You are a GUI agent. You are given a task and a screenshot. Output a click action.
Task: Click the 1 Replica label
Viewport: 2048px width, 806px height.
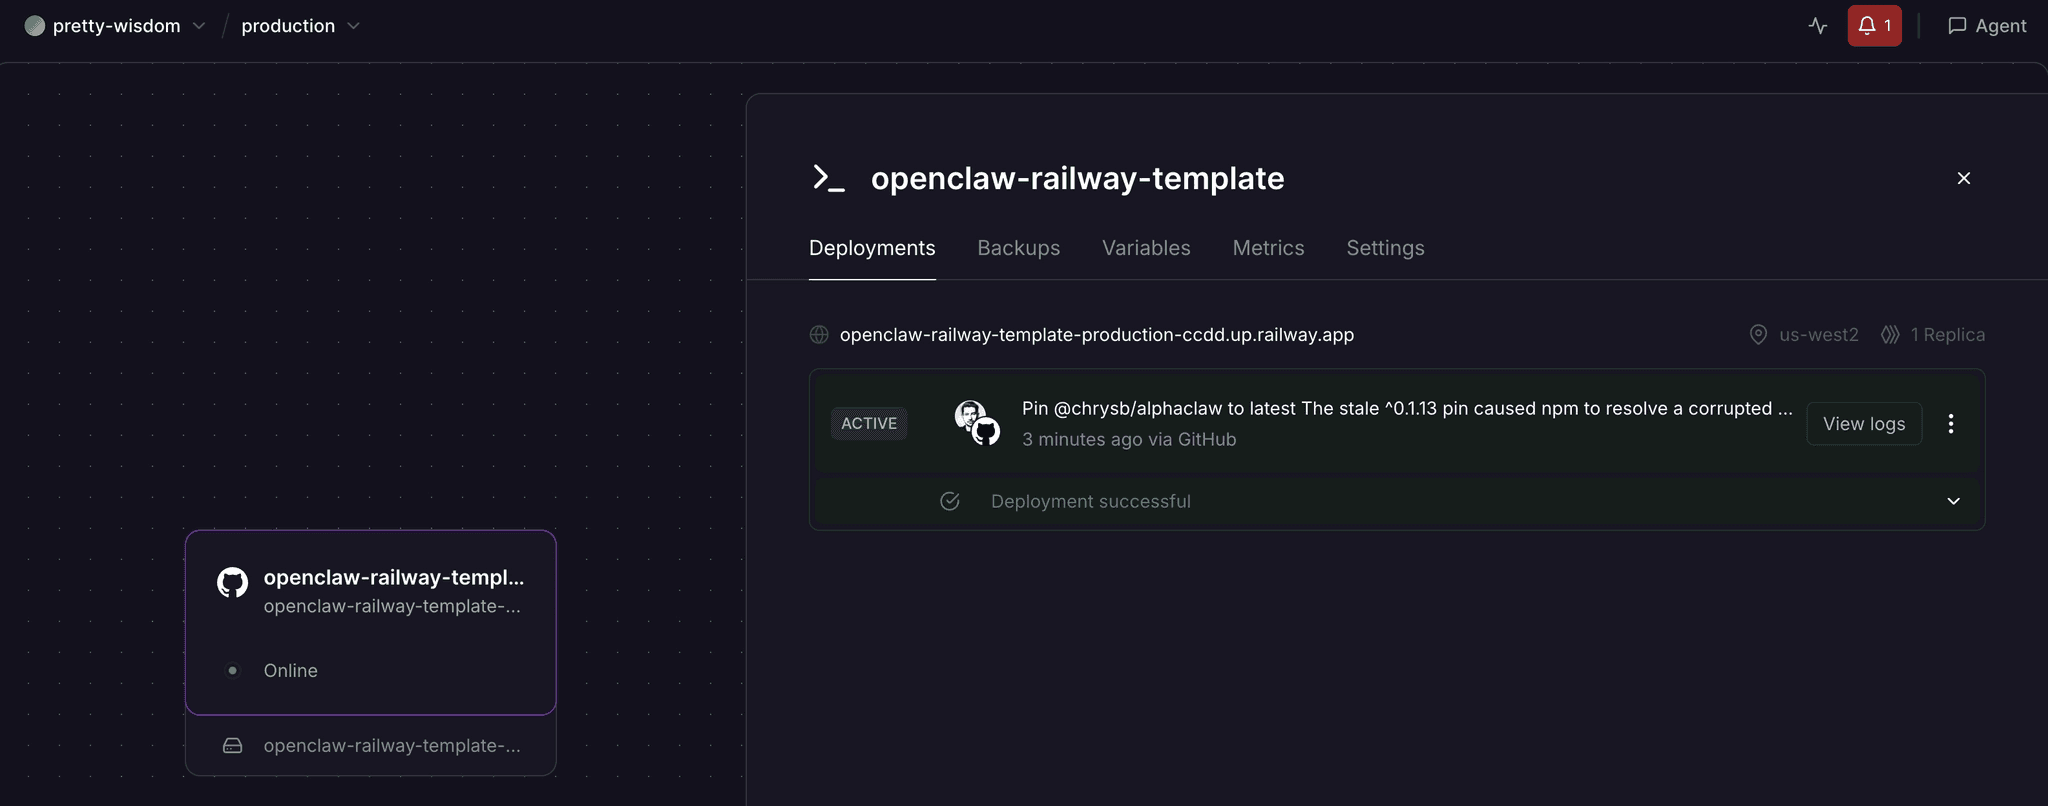coord(1948,335)
